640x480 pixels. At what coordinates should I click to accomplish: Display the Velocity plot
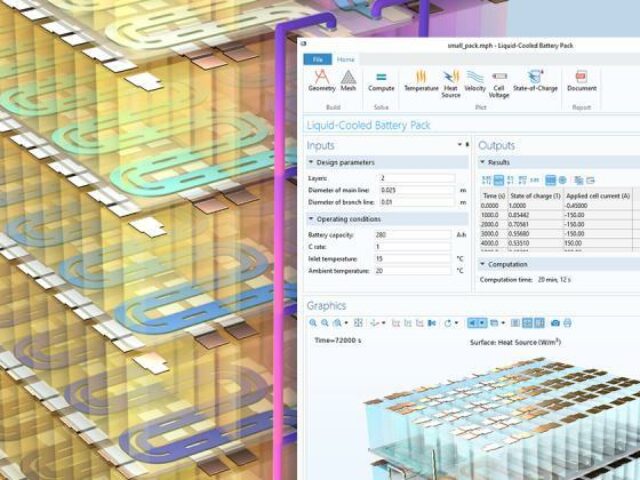pos(475,80)
